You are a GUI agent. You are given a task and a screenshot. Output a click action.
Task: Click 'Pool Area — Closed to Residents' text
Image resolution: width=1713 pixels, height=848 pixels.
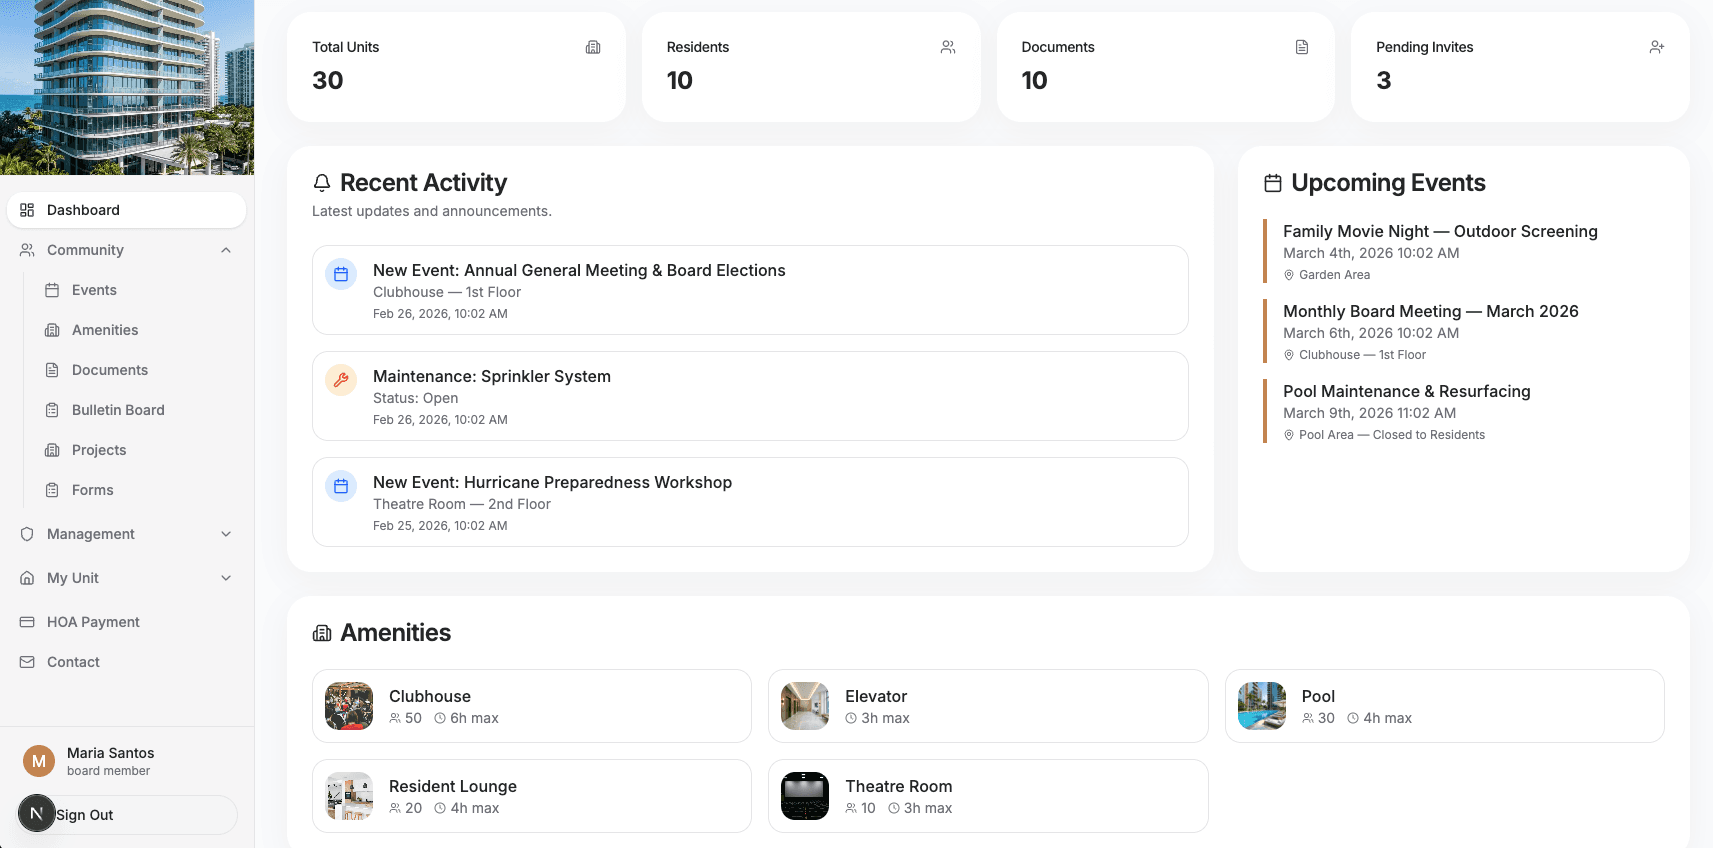(x=1392, y=435)
